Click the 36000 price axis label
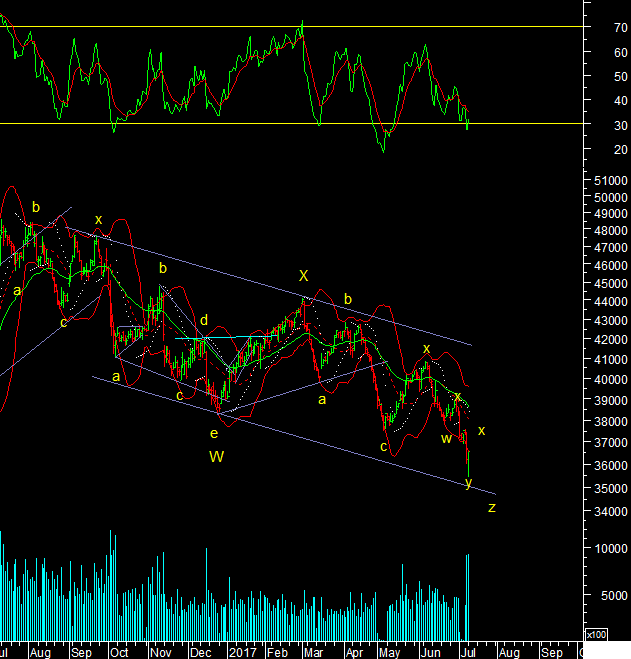Image resolution: width=631 pixels, height=659 pixels. point(610,466)
